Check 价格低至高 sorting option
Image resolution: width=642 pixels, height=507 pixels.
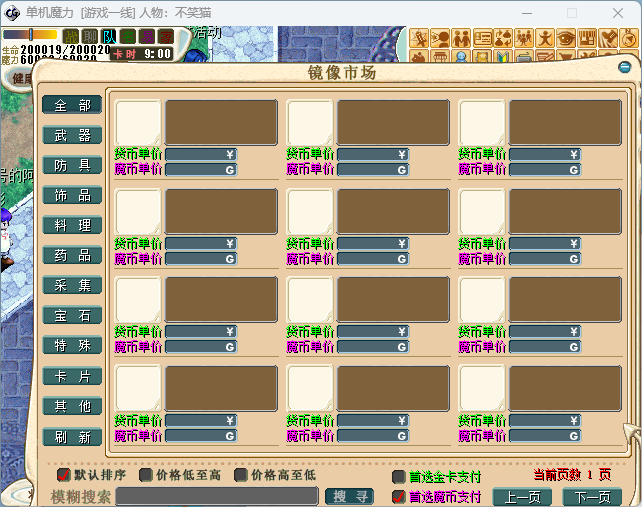(x=146, y=475)
